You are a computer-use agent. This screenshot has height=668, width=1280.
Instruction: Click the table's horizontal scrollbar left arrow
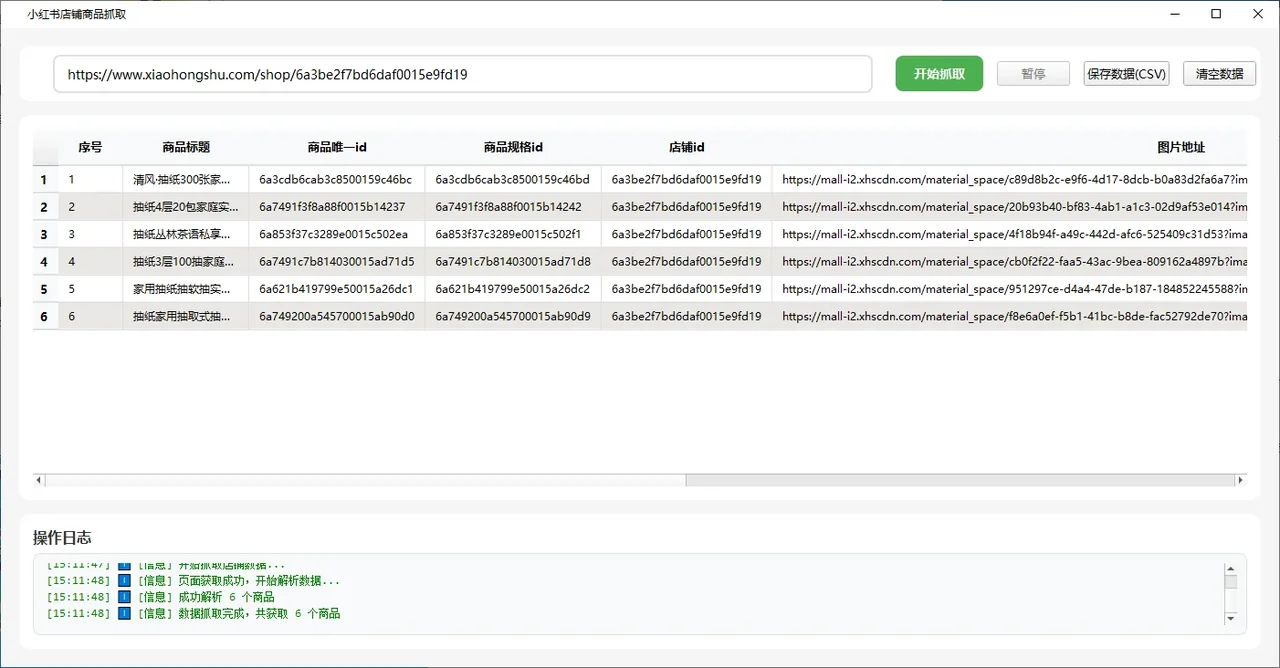(x=40, y=480)
